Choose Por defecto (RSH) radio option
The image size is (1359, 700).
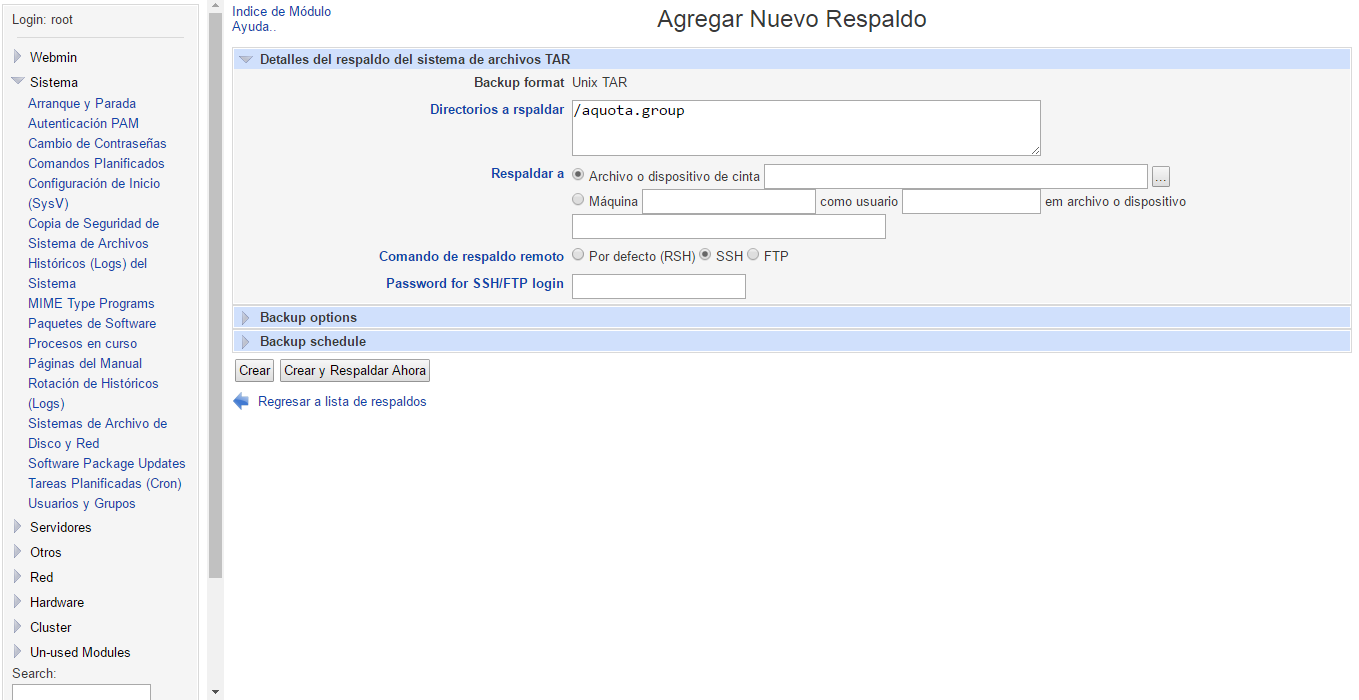tap(578, 255)
